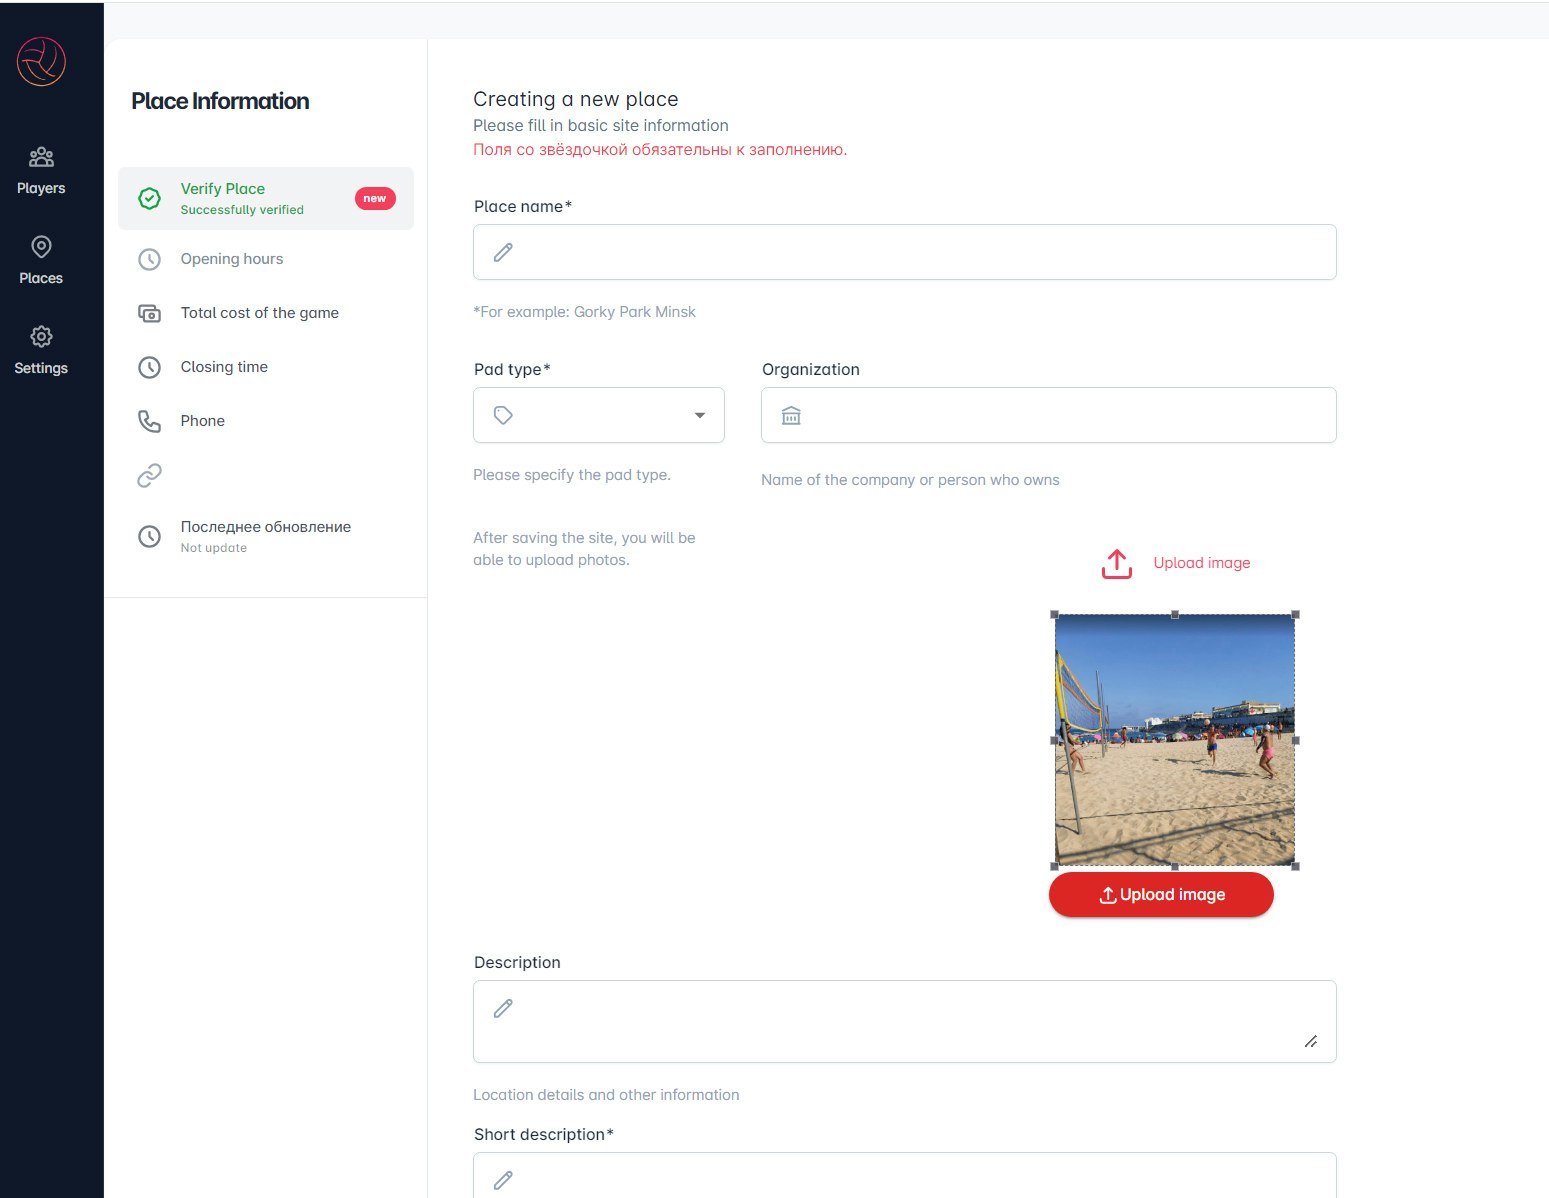Focus the Organization input field
1549x1198 pixels.
tap(1049, 415)
